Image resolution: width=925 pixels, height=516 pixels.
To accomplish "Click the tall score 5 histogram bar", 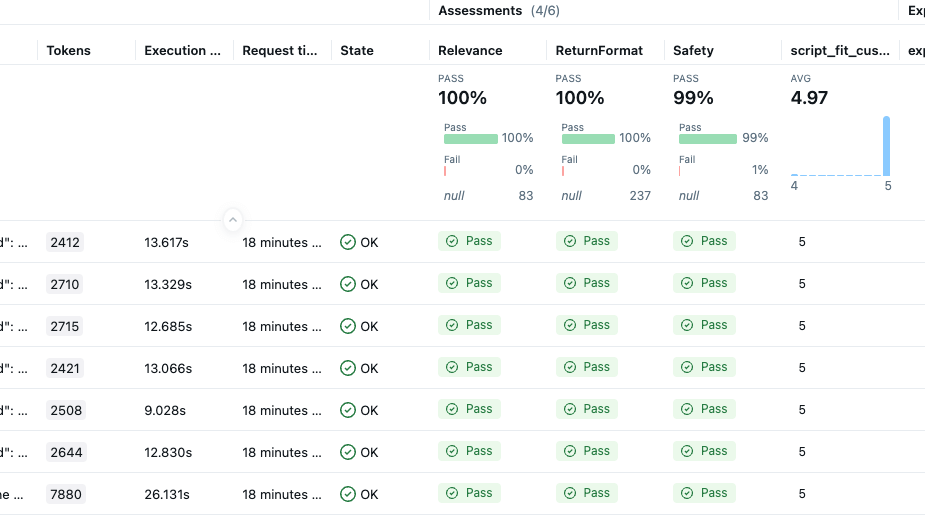I will tap(886, 146).
